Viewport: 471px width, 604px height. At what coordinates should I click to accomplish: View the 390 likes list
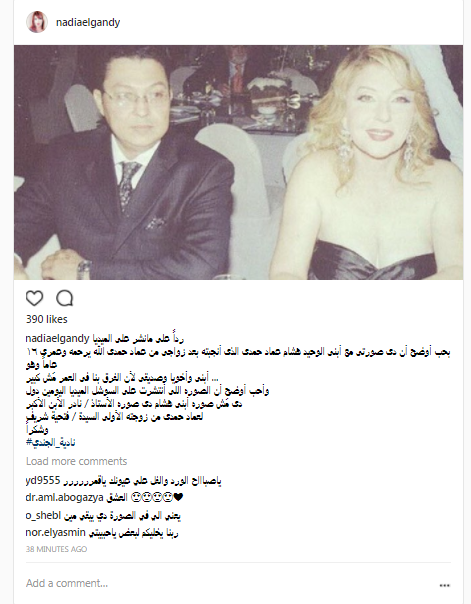[47, 319]
